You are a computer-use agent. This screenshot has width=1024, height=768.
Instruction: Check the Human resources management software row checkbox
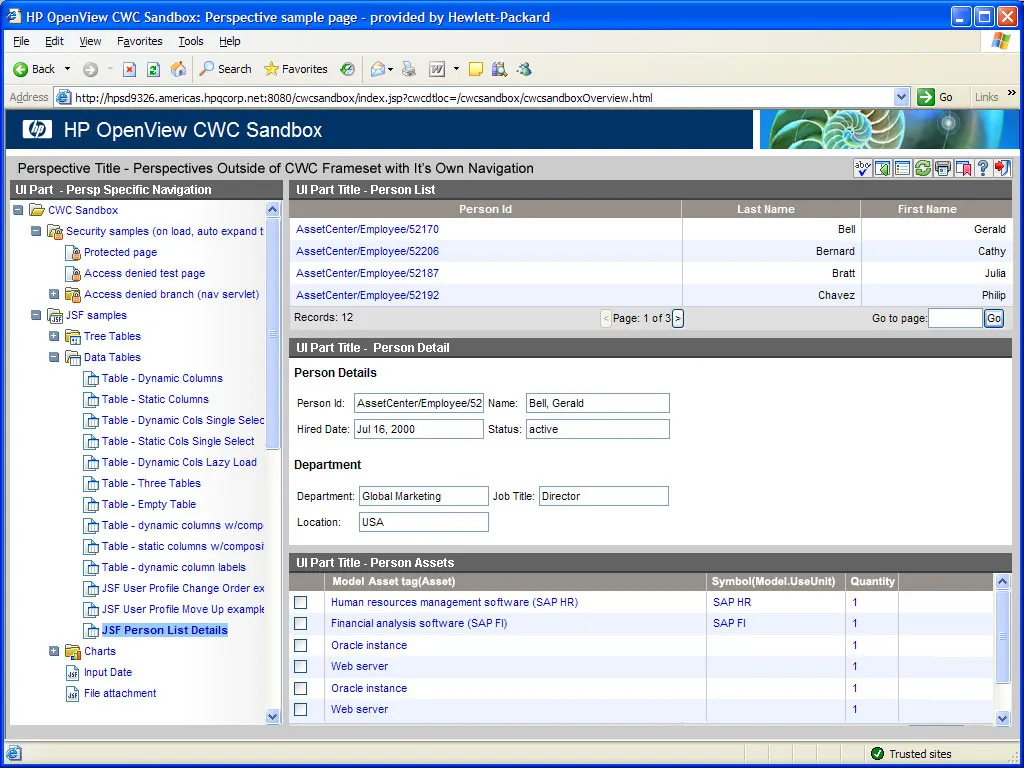coord(300,602)
